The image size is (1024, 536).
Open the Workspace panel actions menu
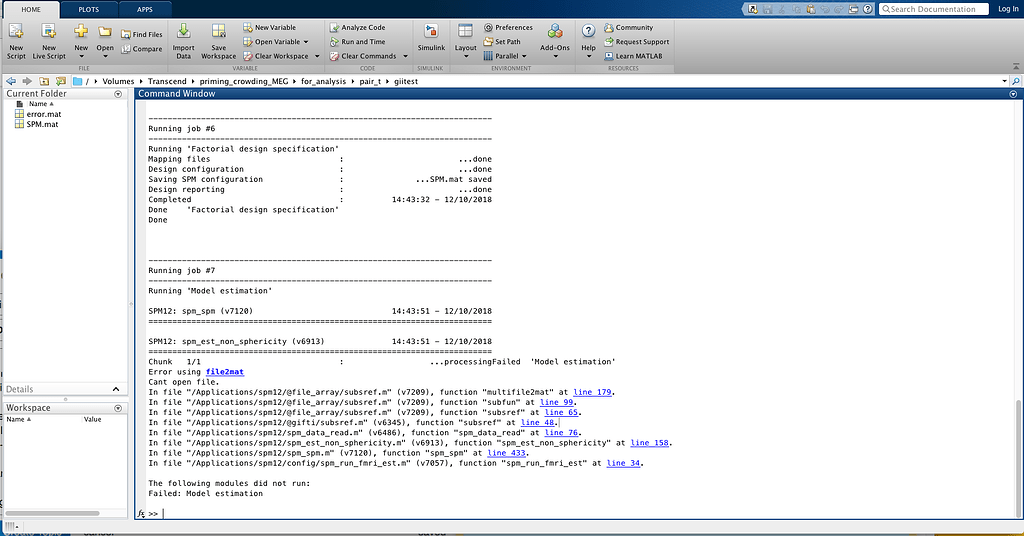[118, 408]
